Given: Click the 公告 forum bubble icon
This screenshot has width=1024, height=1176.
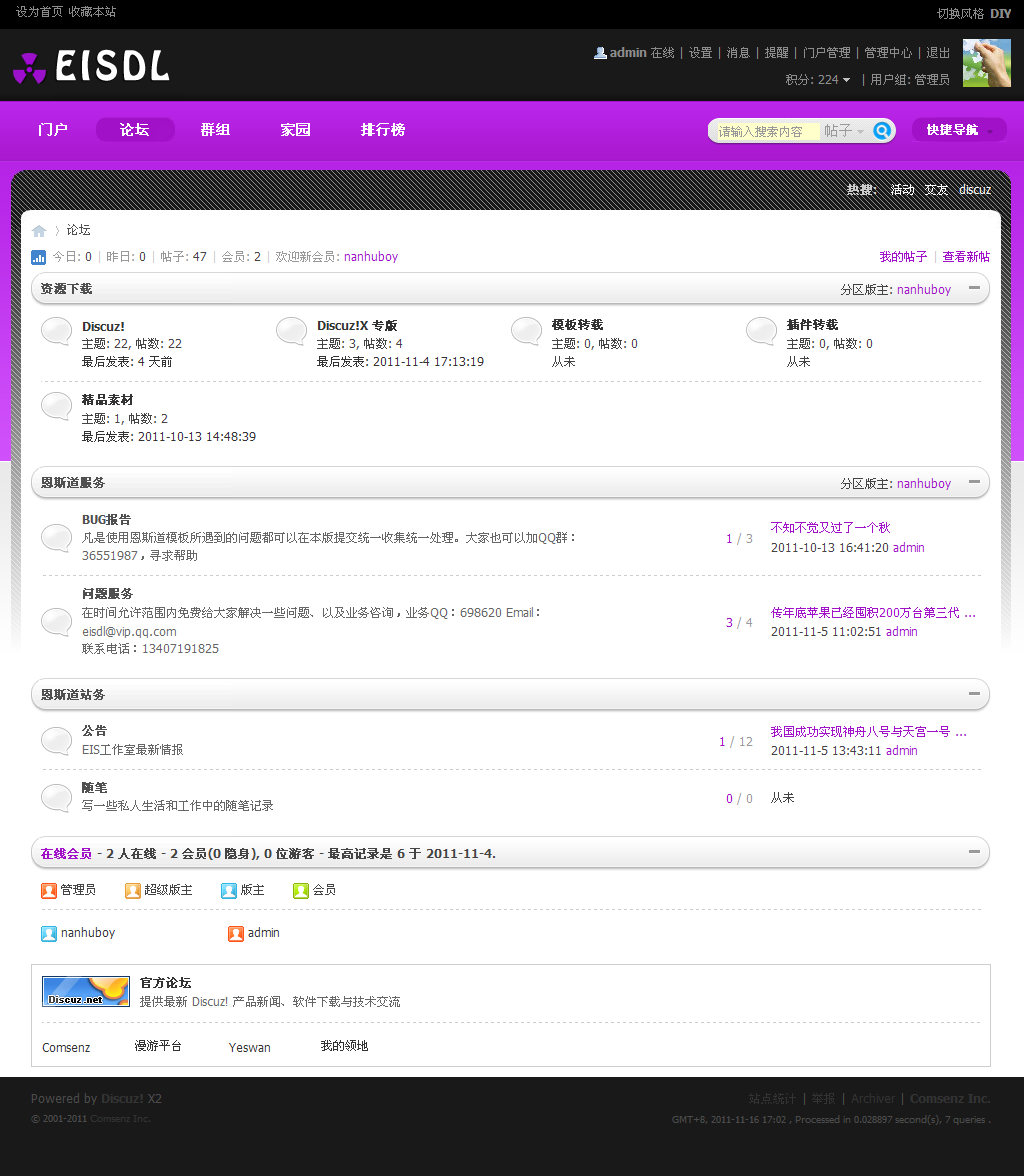Looking at the screenshot, I should pyautogui.click(x=56, y=740).
